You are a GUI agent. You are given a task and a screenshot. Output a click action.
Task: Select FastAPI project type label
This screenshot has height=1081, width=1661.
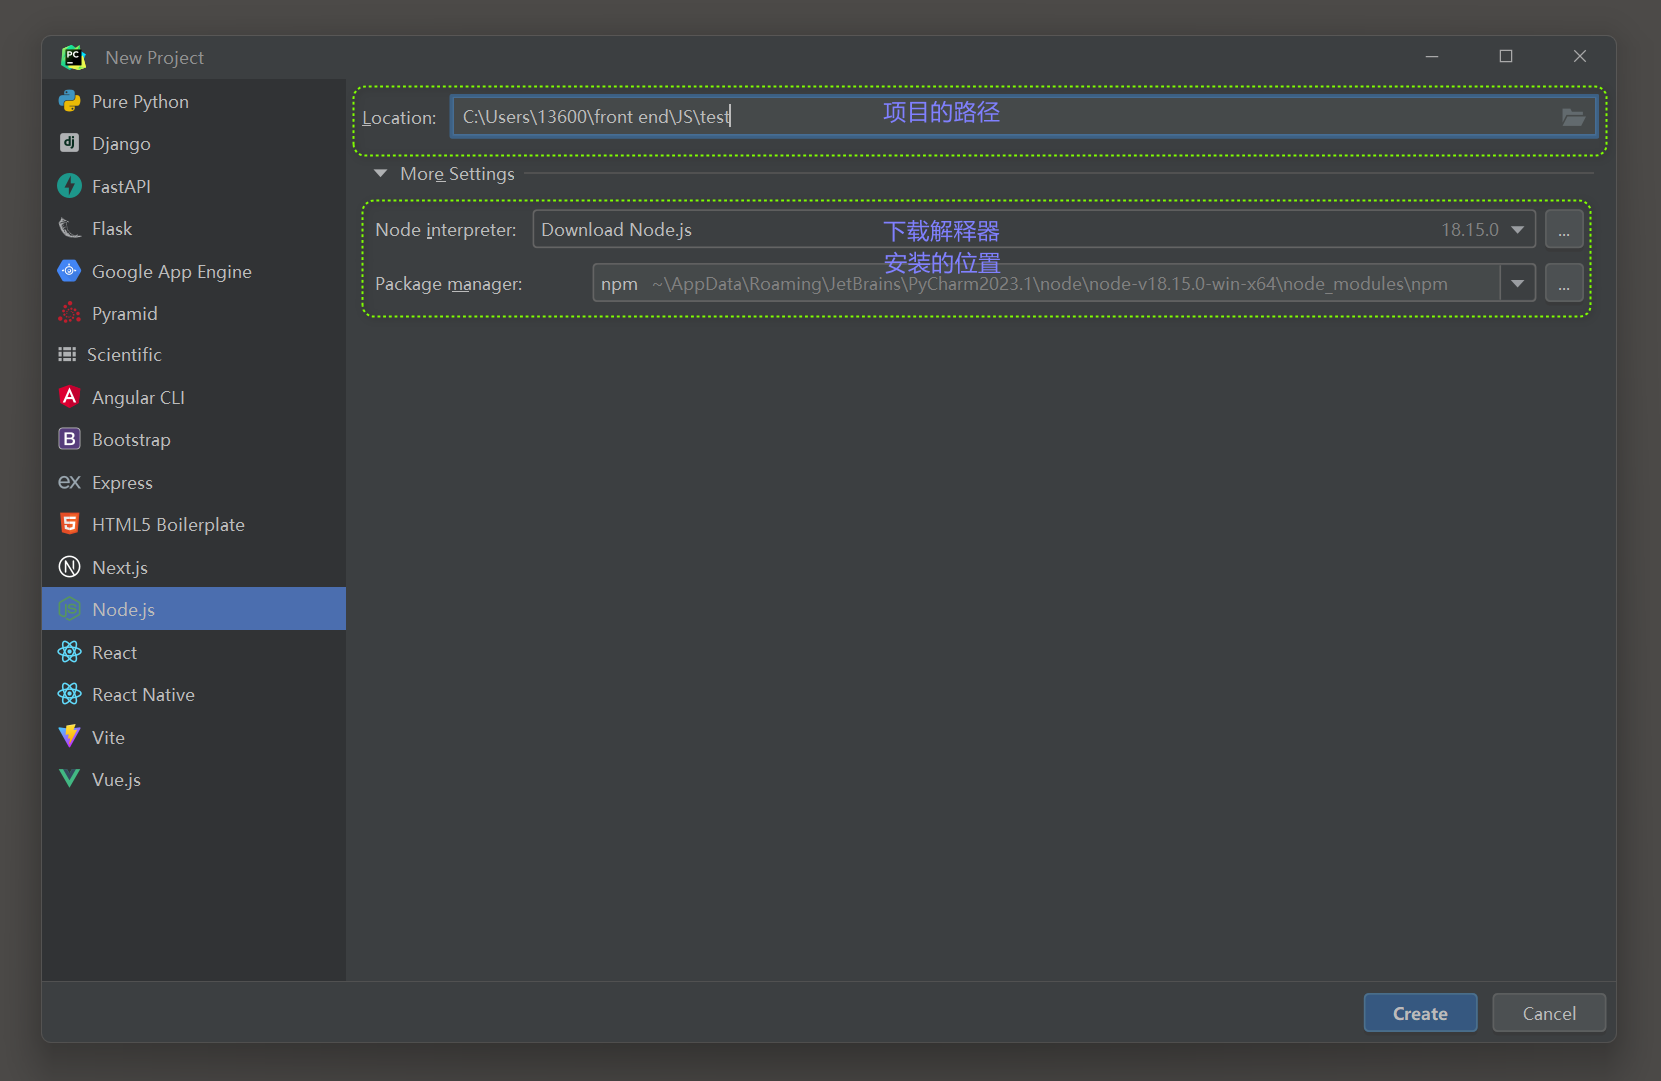coord(121,186)
